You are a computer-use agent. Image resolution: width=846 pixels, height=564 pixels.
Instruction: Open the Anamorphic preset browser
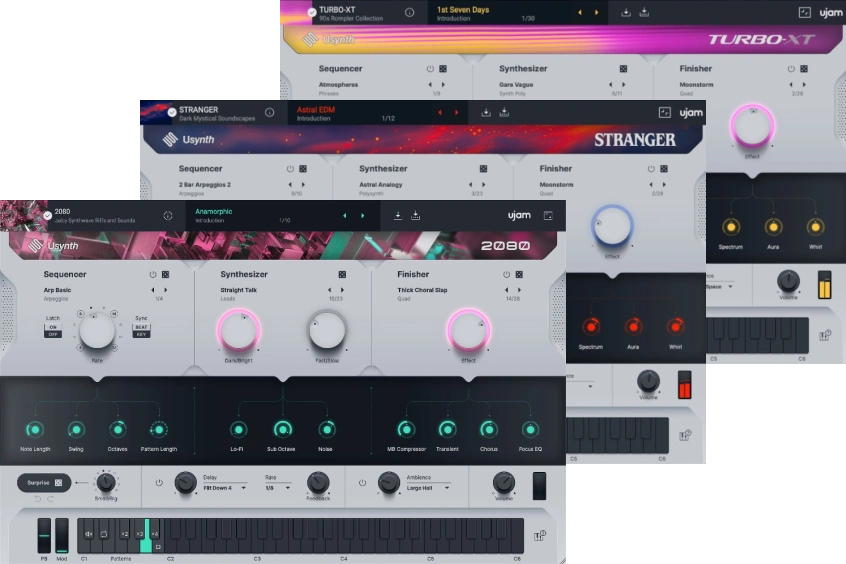262,216
